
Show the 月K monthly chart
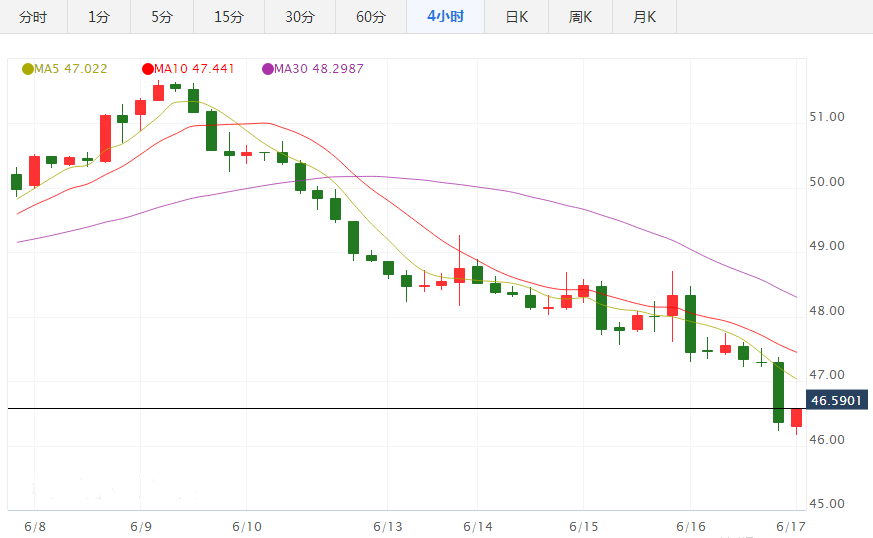644,17
